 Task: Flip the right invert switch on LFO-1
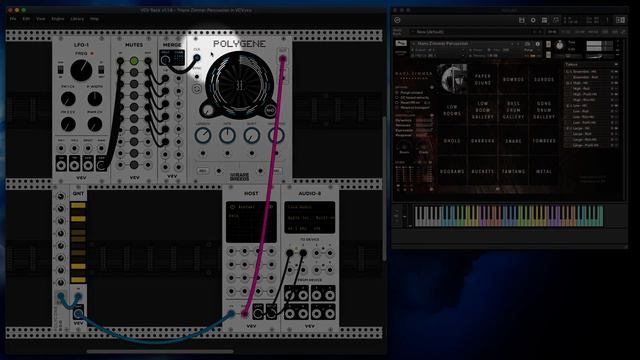101,70
